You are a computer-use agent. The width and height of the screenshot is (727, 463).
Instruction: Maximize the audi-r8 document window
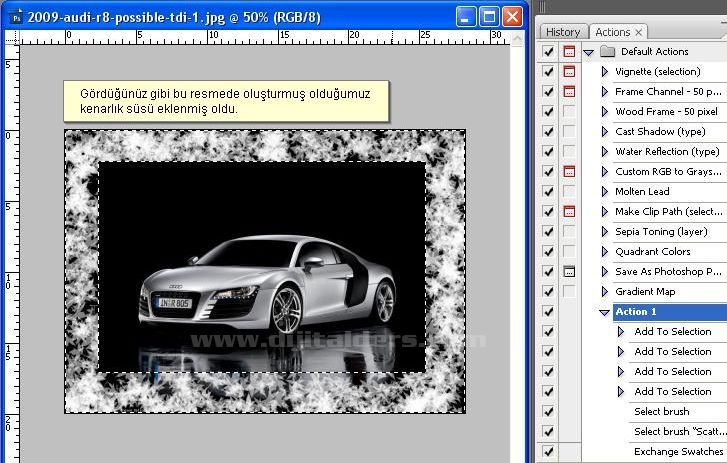(x=489, y=17)
